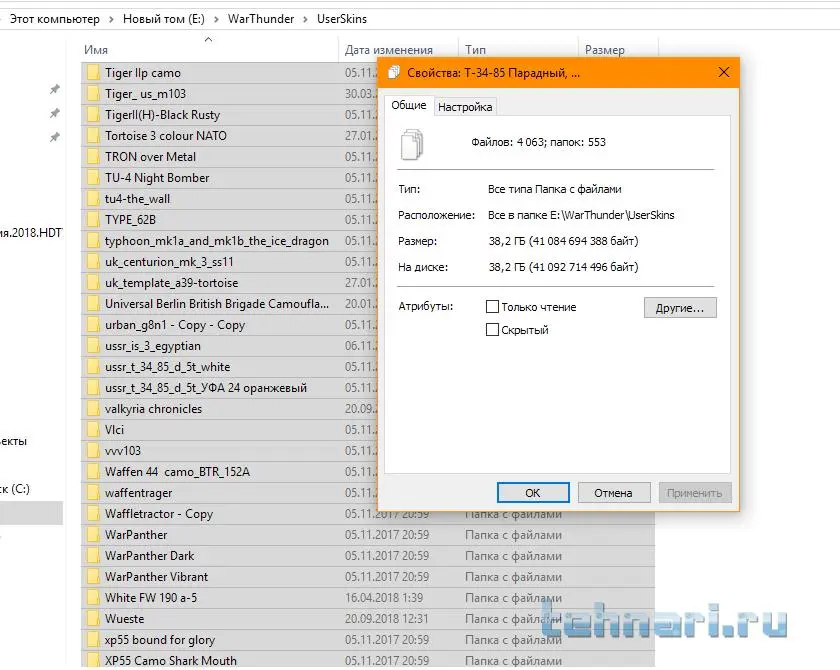Click the folder icon of Wueste
The image size is (840, 670).
click(x=93, y=619)
